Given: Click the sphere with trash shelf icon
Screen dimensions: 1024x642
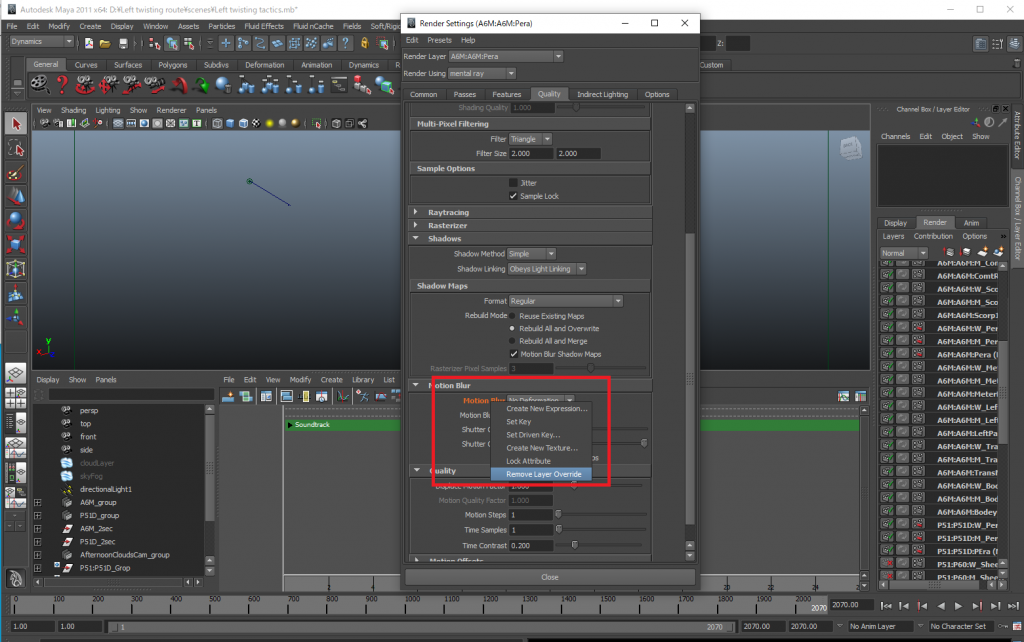Looking at the screenshot, I should point(224,85).
